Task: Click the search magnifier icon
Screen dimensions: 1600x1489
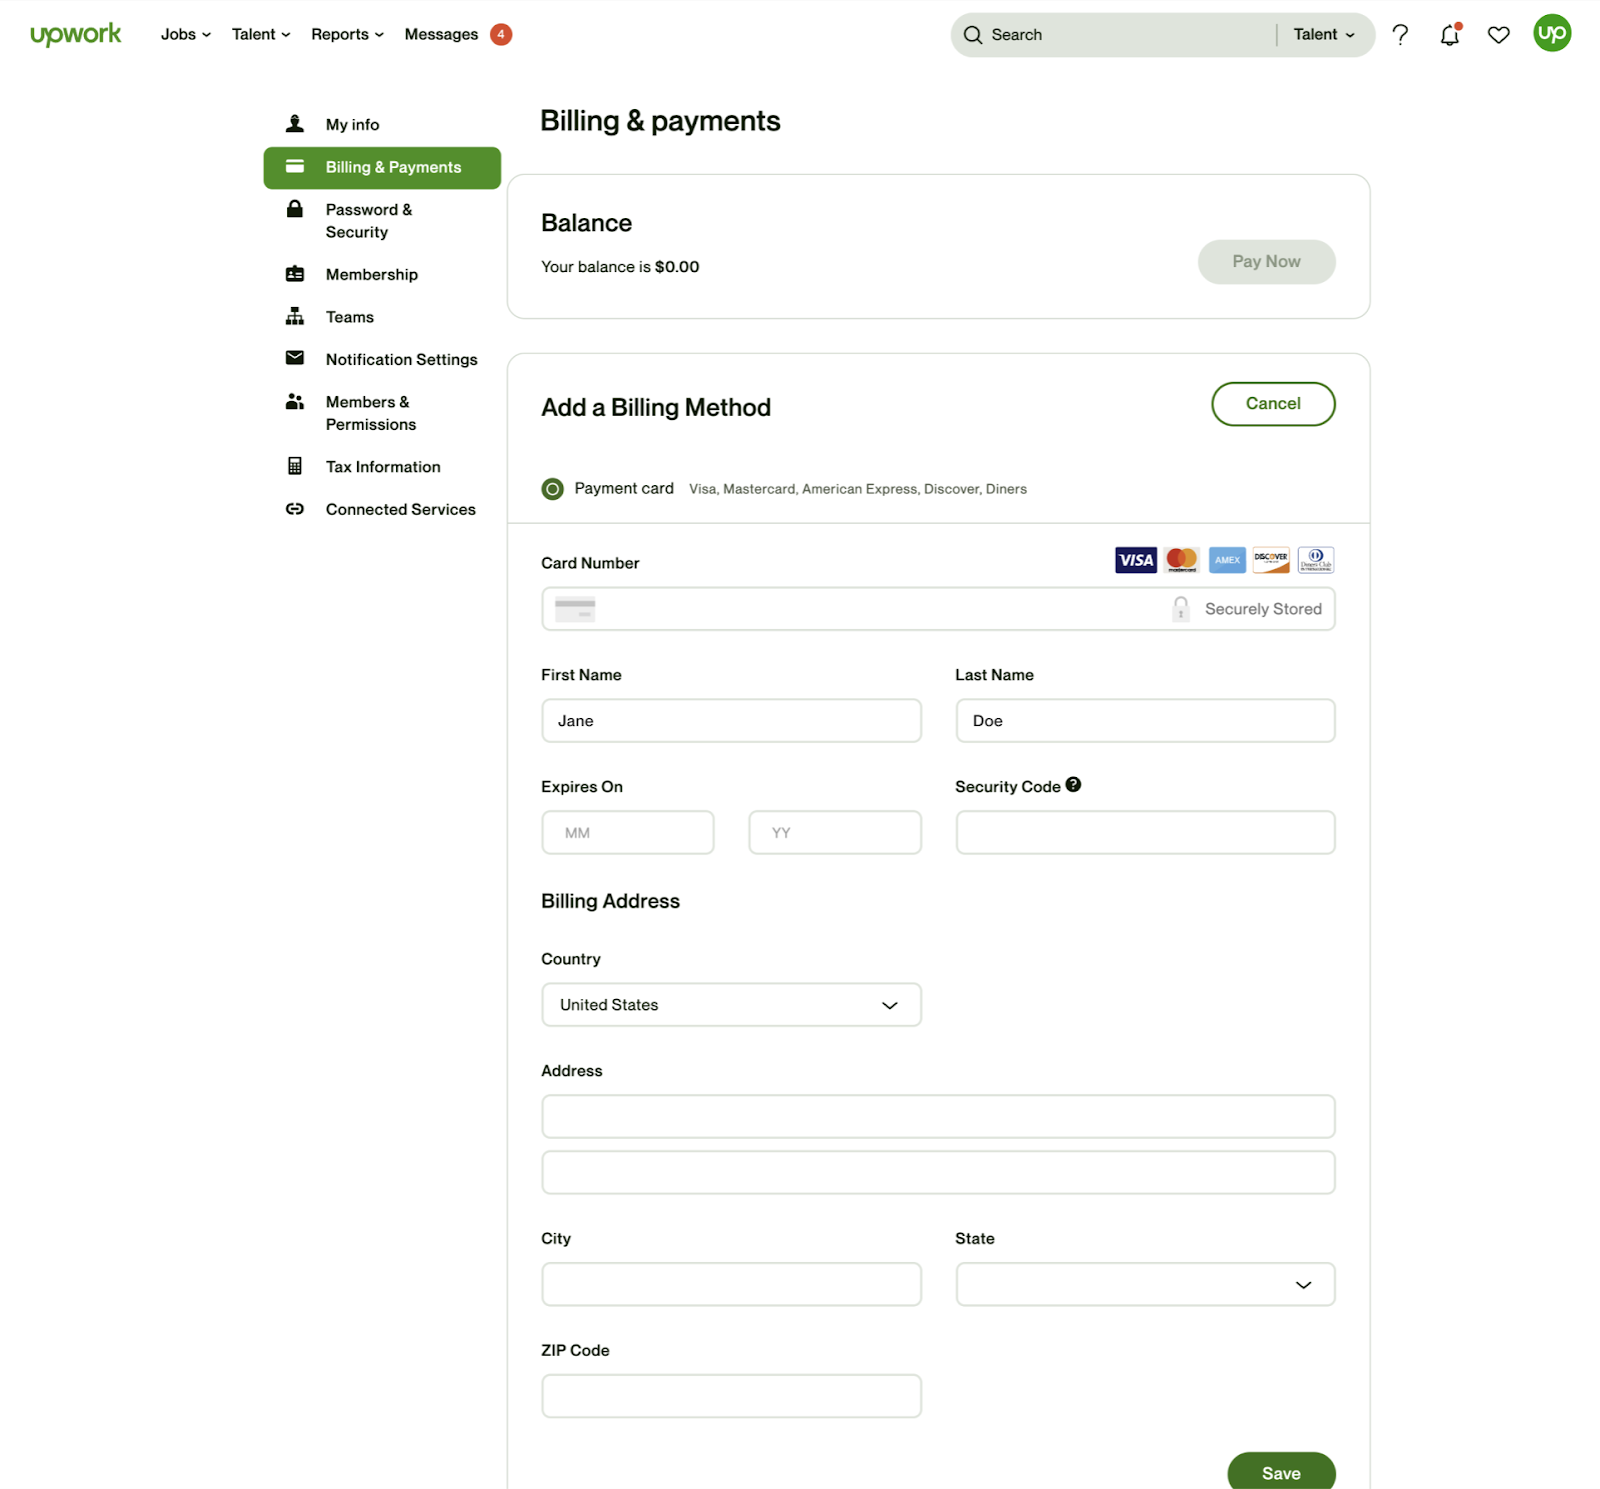Action: click(972, 35)
